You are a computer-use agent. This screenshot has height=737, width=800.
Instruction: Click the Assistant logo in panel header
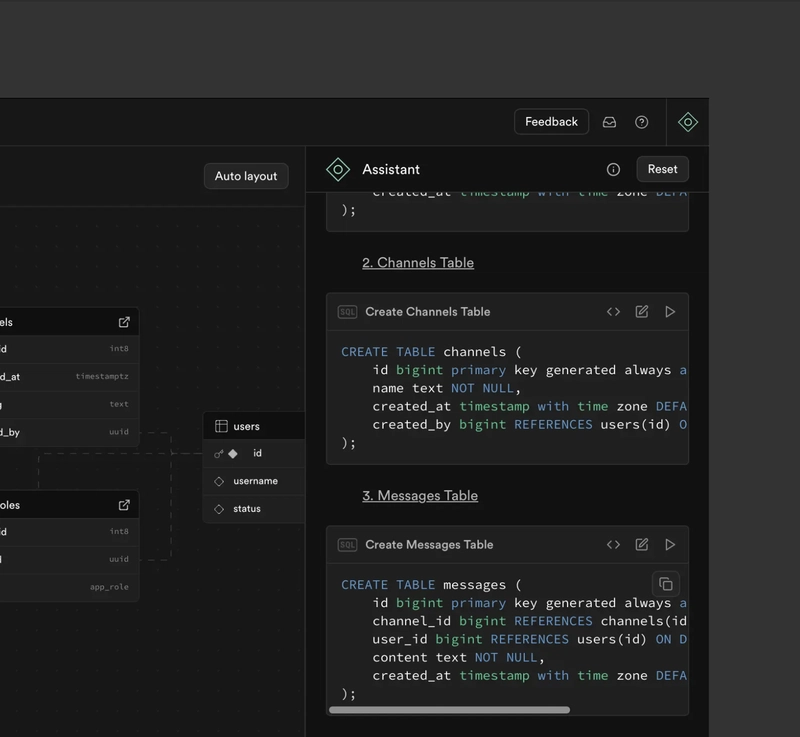click(x=338, y=169)
